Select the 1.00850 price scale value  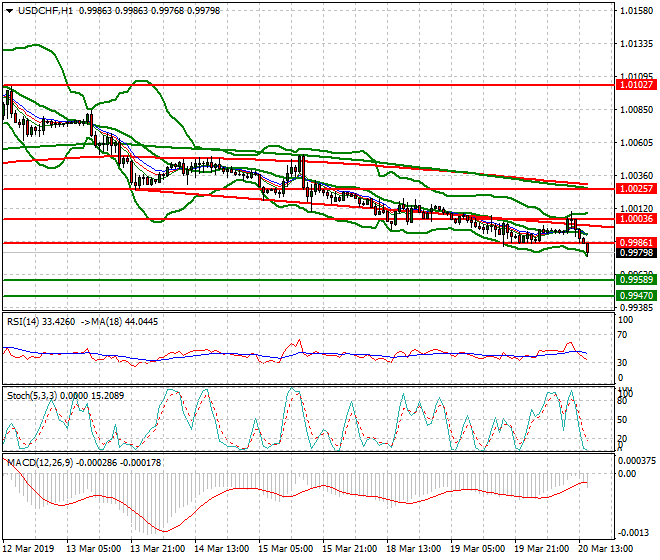coord(636,110)
